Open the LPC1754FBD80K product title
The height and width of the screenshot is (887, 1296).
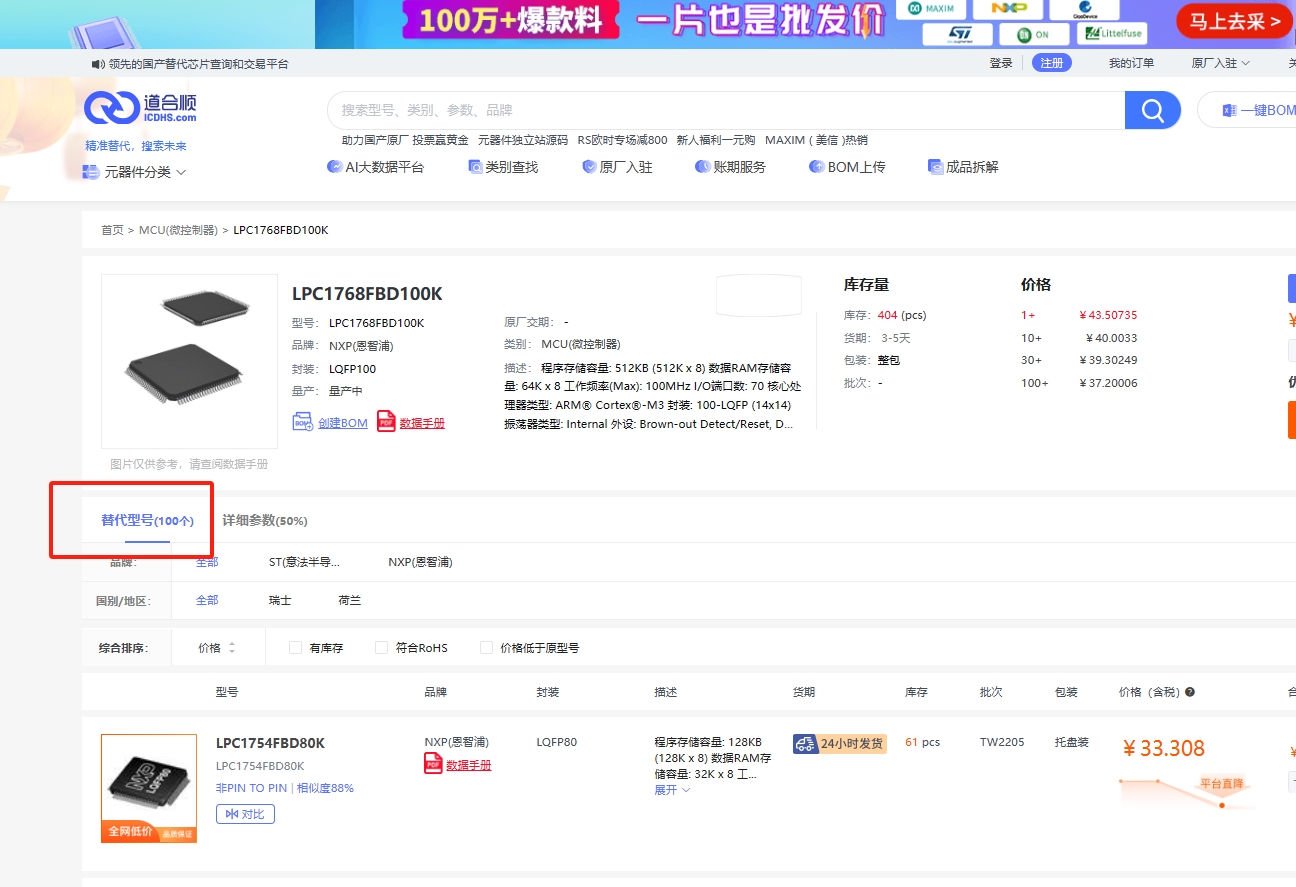click(x=270, y=743)
